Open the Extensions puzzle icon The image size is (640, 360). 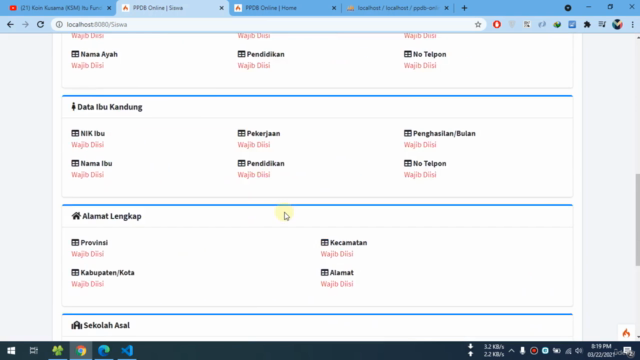tap(587, 24)
